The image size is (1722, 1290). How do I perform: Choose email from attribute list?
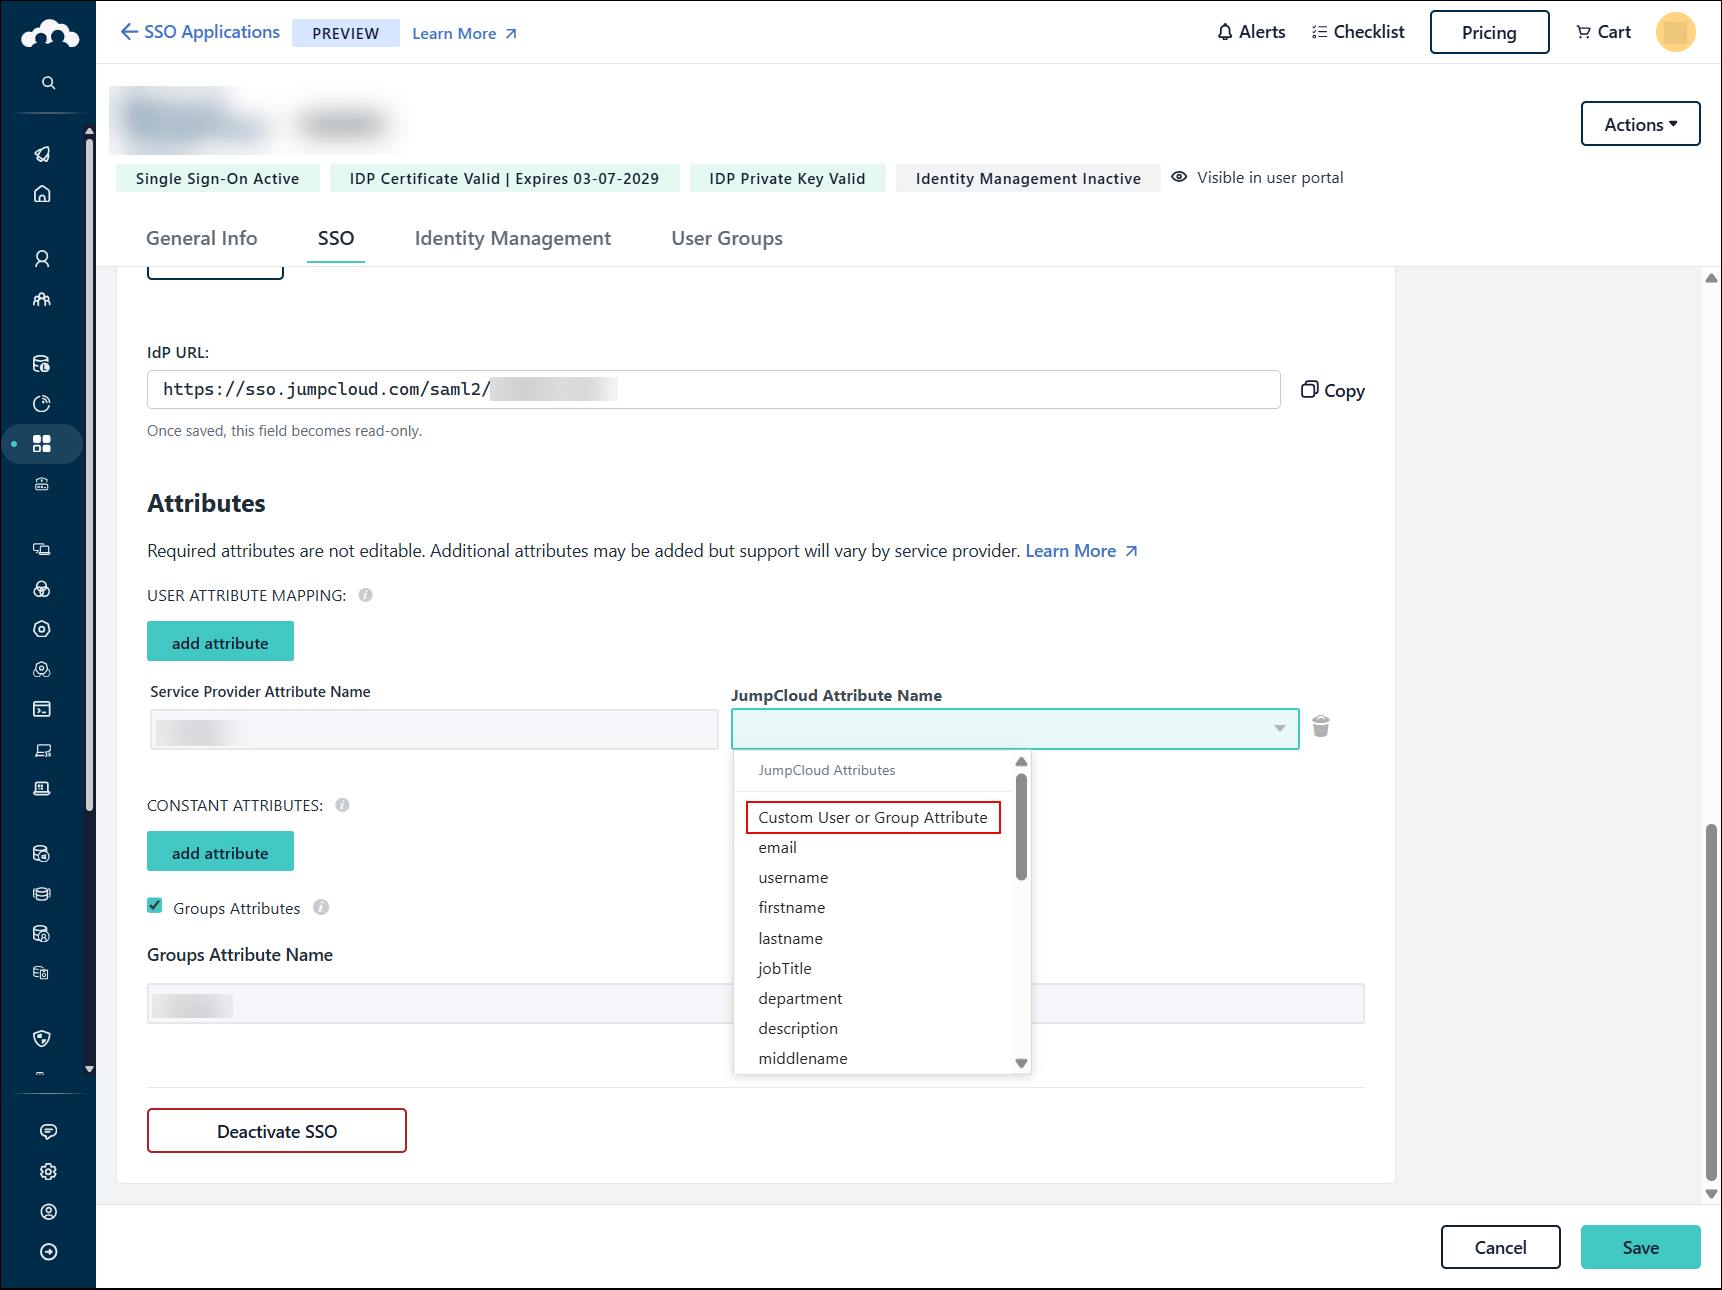[x=778, y=848]
